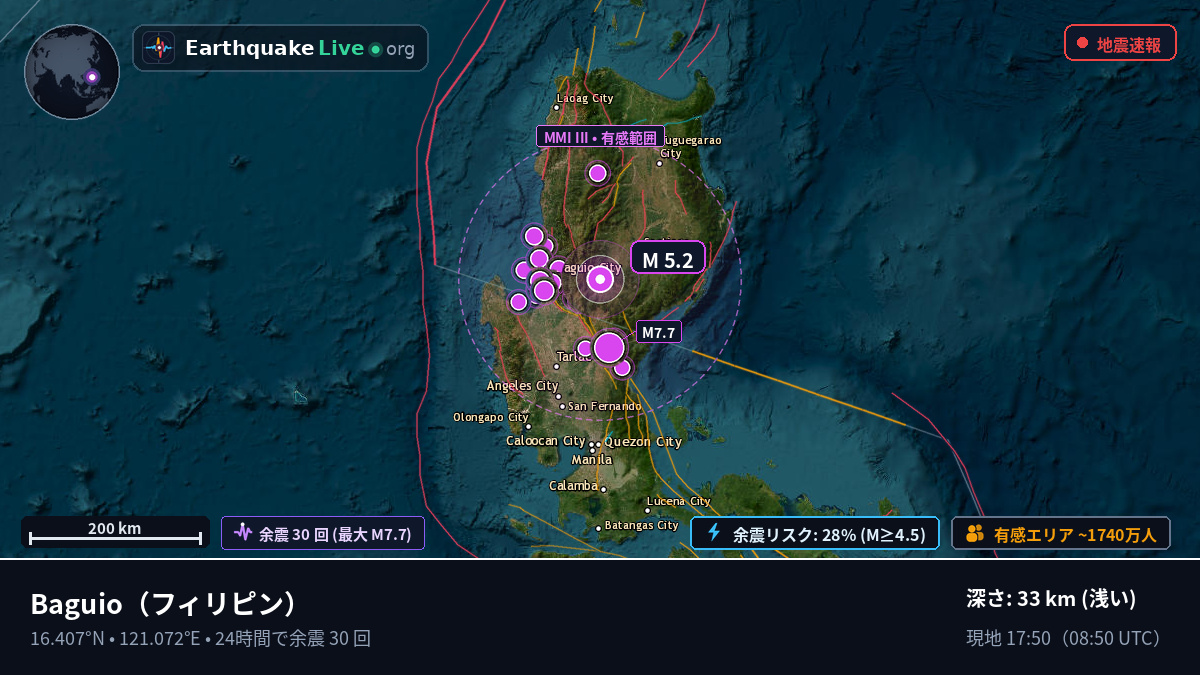This screenshot has width=1200, height=675.
Task: Click the aftershock waveform icon
Action: tap(242, 533)
